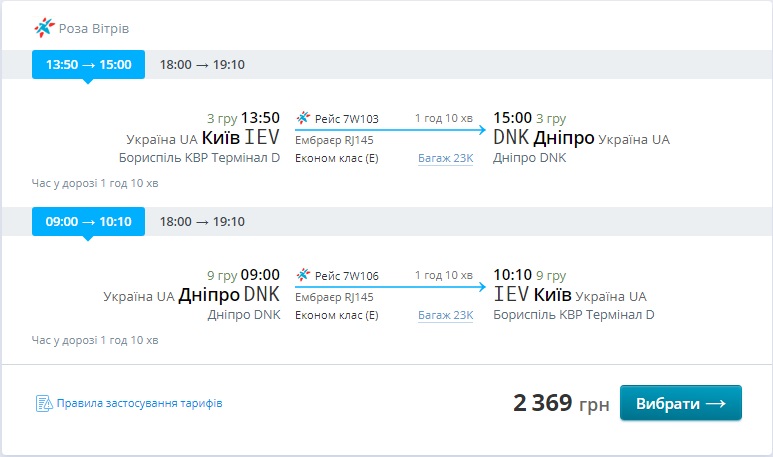Click the outbound flight route arrow line

(x=390, y=130)
